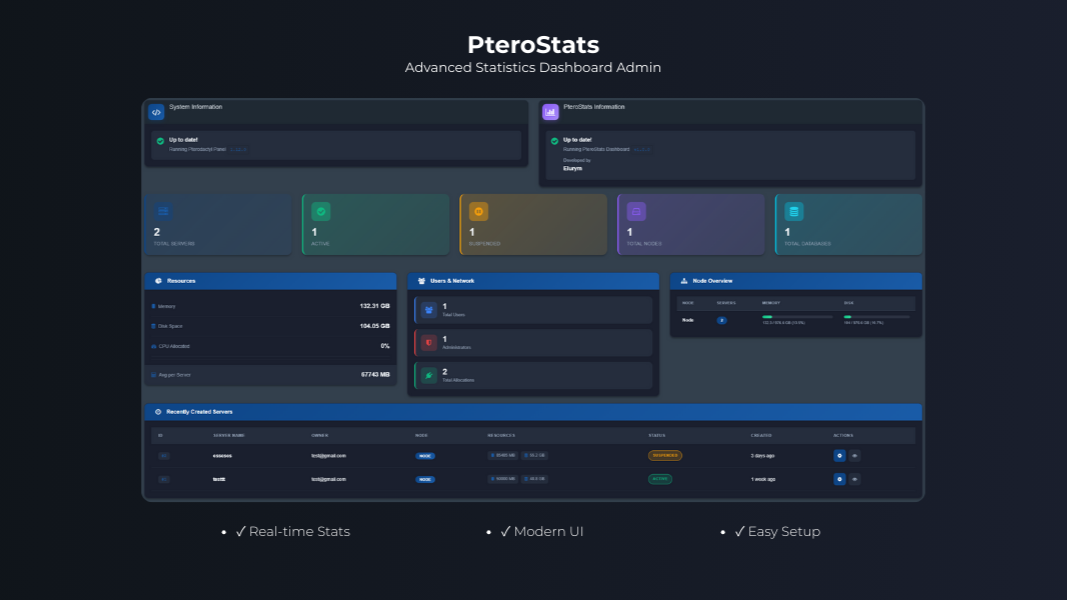1067x600 pixels.
Task: Click the System Information code icon
Action: pos(156,112)
